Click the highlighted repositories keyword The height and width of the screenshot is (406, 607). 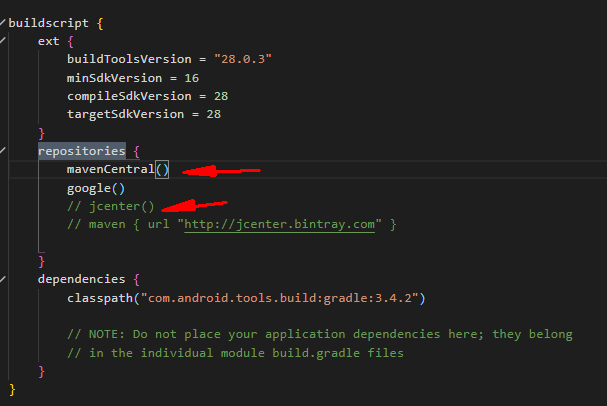[x=82, y=151]
